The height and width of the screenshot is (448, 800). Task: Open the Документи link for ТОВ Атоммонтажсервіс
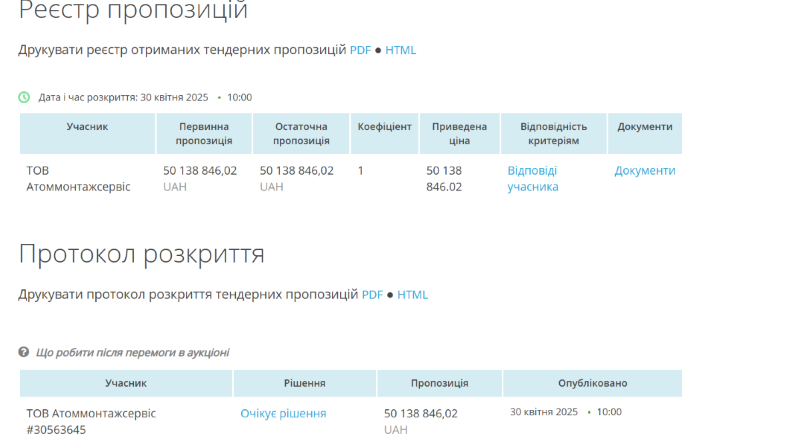coord(645,170)
